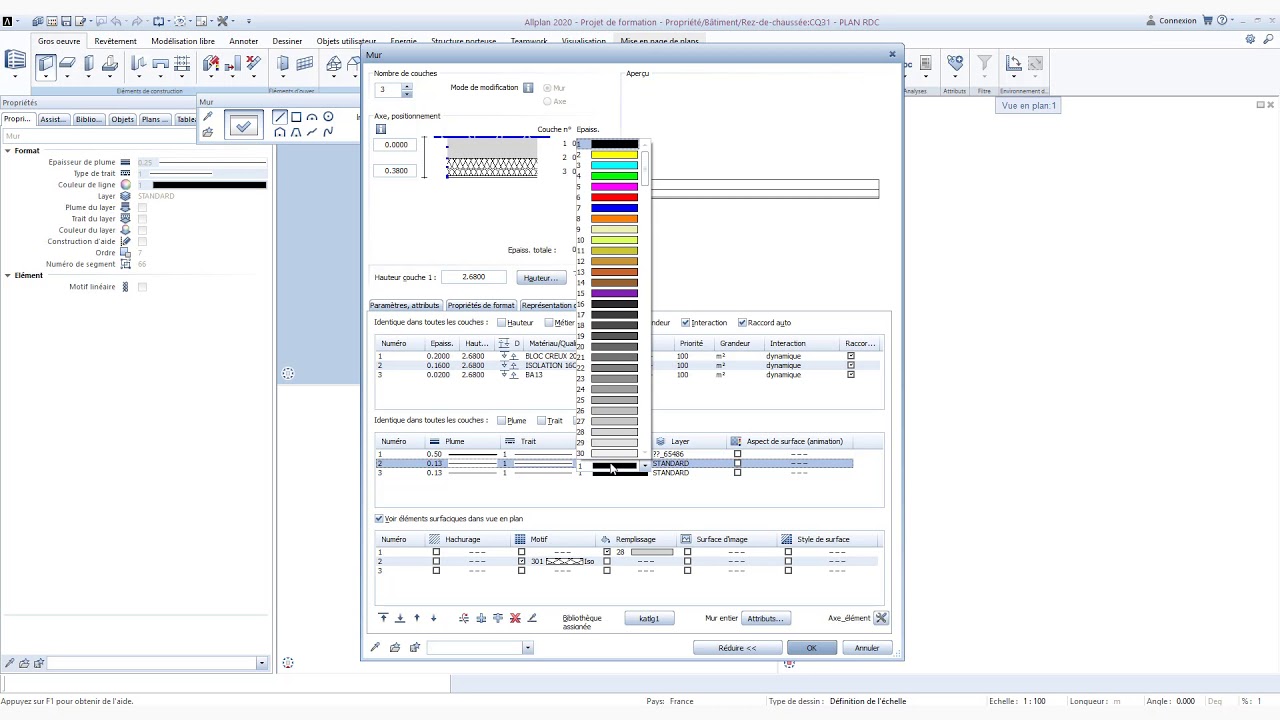Click the OK button in Mur dialog

coord(811,648)
